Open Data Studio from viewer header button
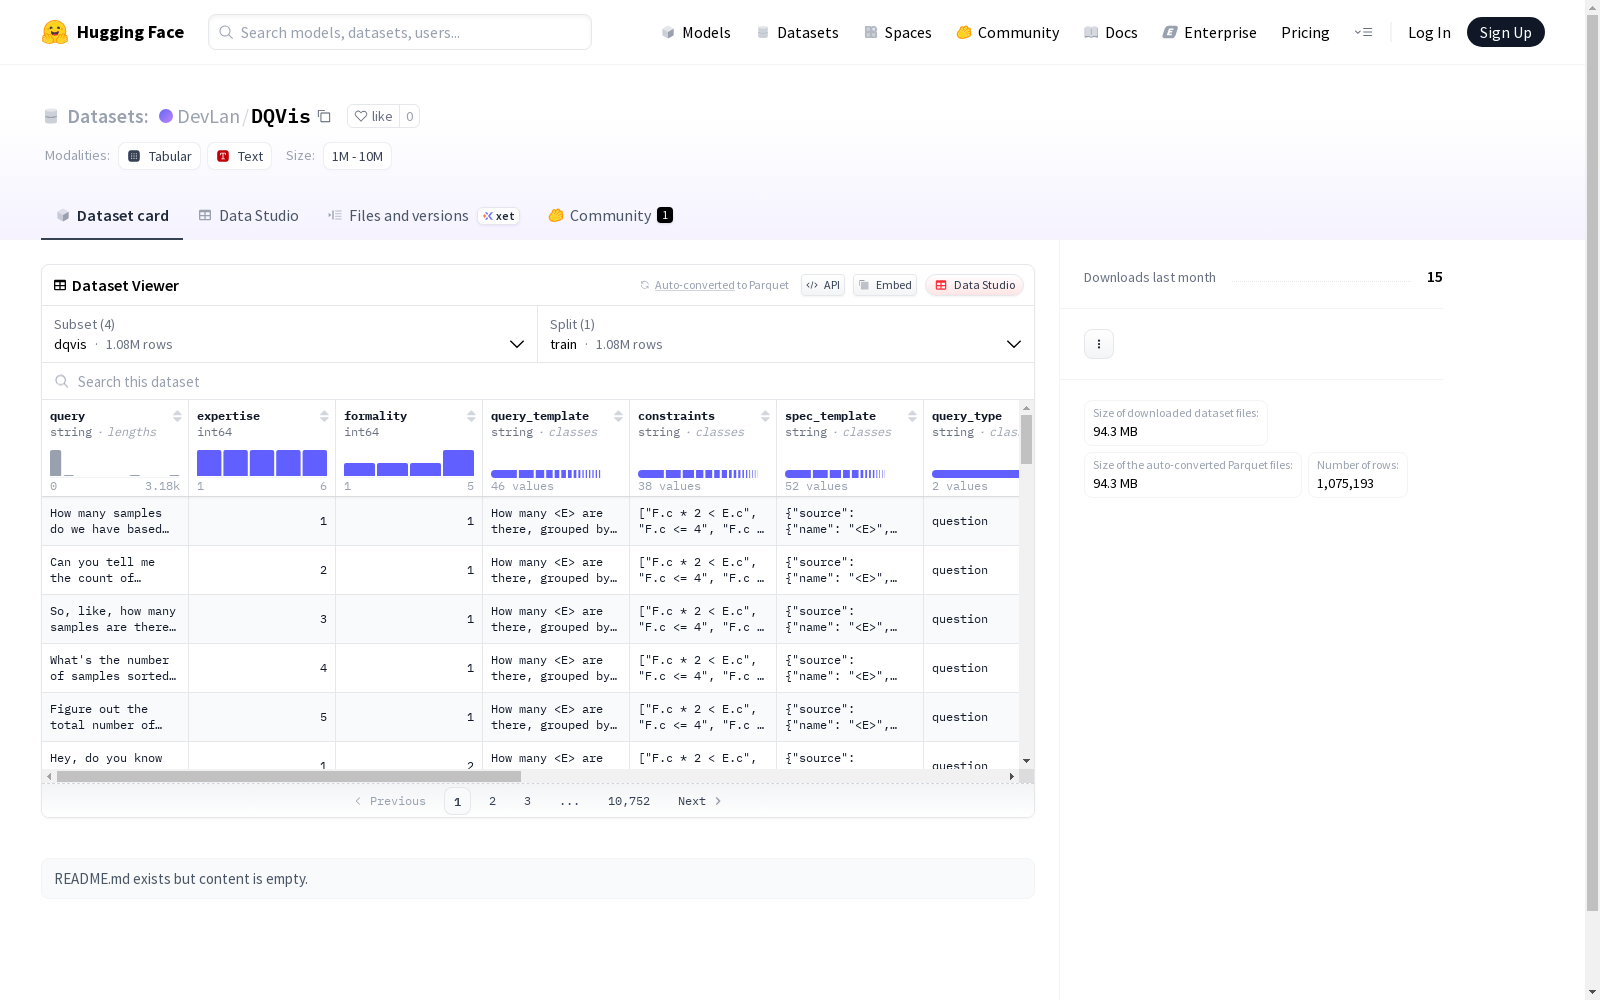The width and height of the screenshot is (1600, 1000). 974,285
